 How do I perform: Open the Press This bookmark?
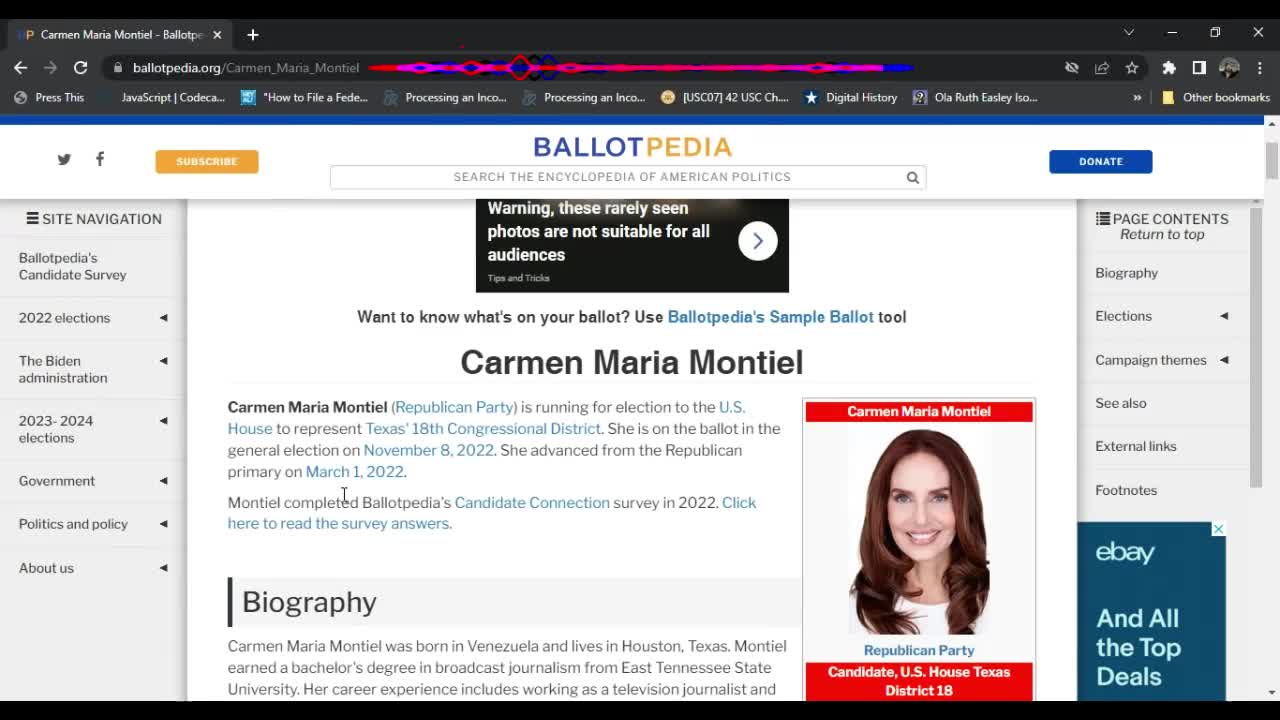pos(49,97)
